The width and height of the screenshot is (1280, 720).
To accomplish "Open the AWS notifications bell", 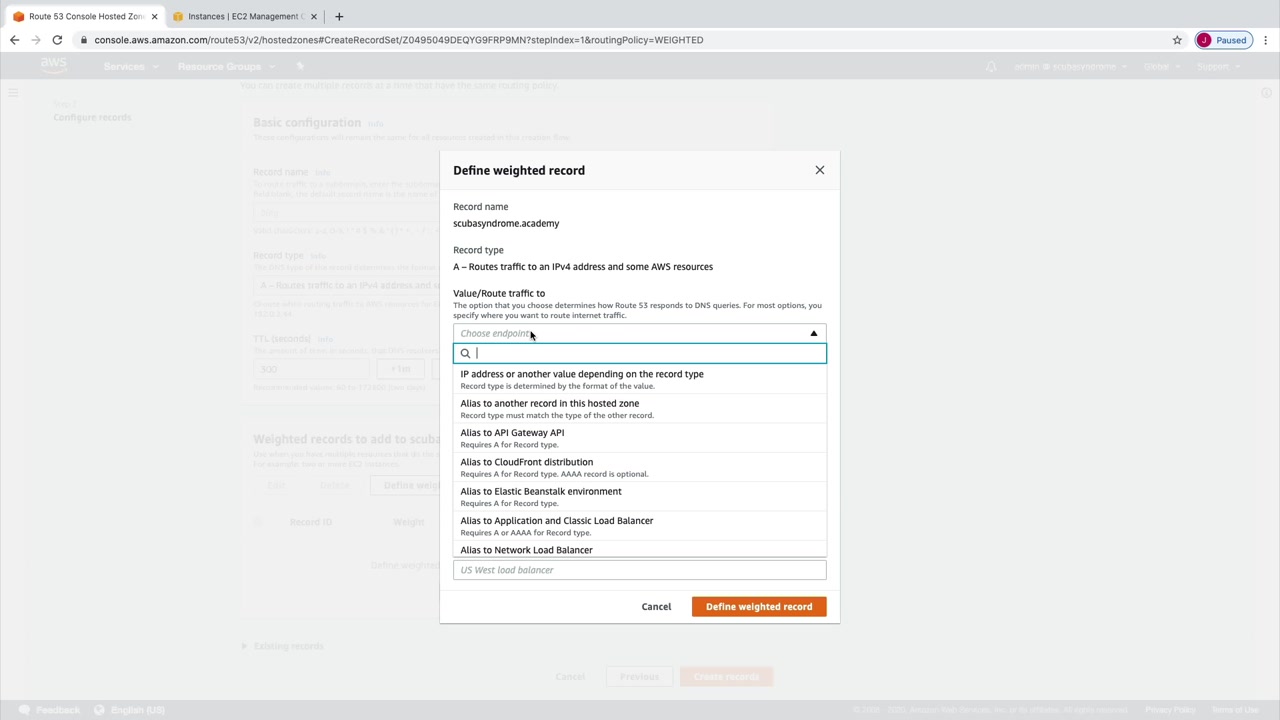I will 991,66.
